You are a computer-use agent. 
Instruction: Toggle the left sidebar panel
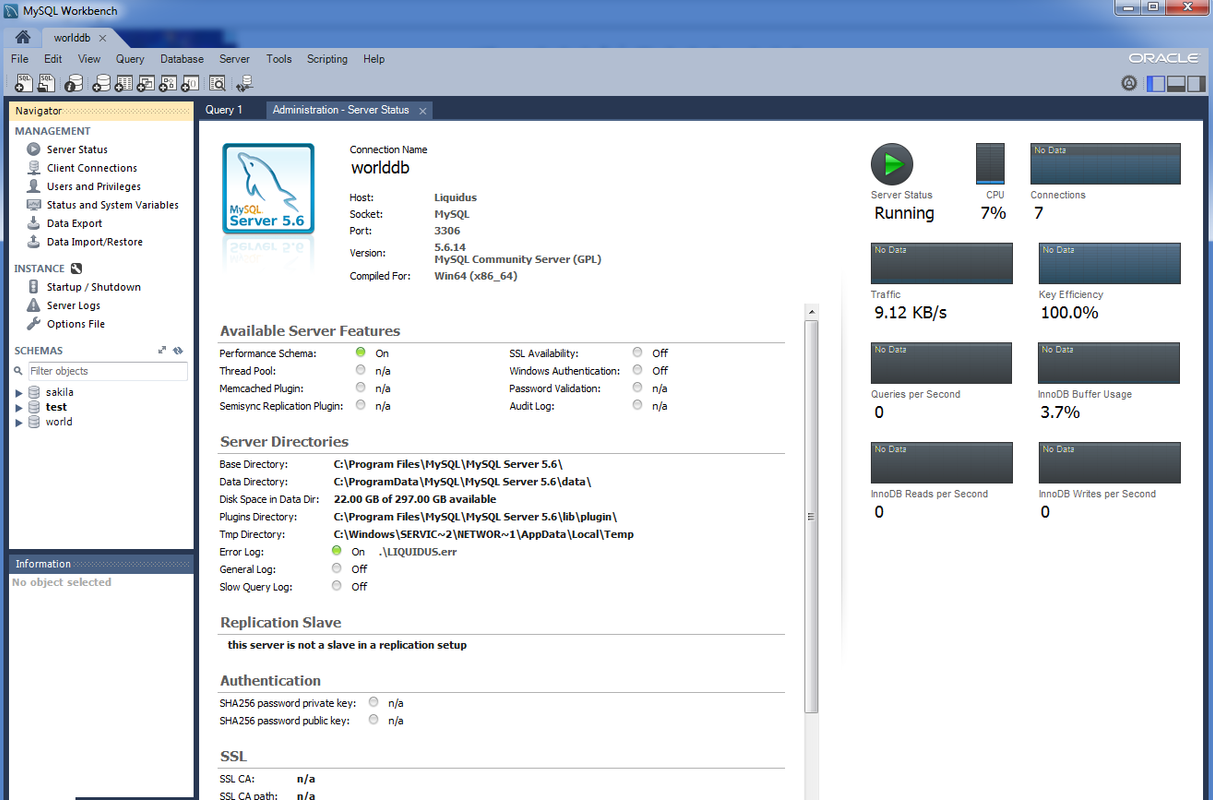[1156, 84]
